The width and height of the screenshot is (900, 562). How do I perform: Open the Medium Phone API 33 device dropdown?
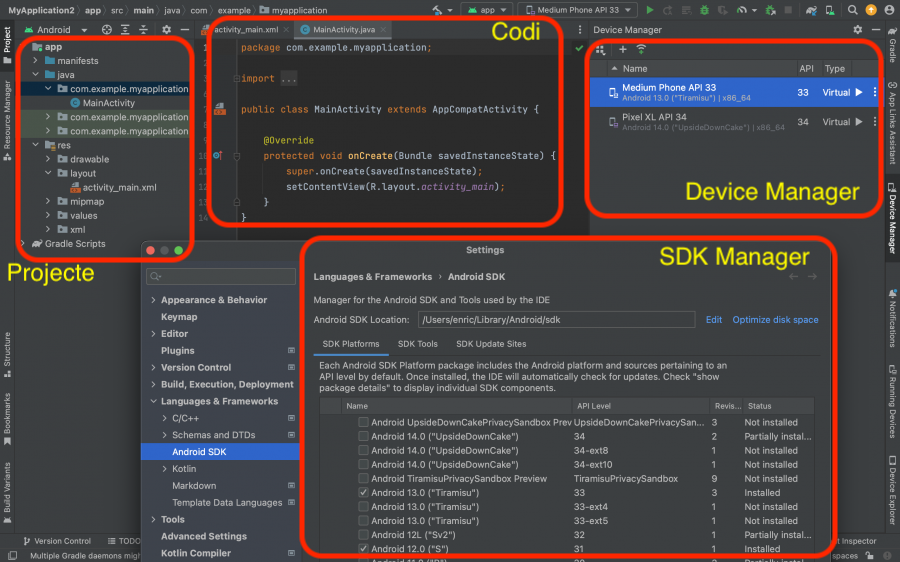click(x=579, y=10)
